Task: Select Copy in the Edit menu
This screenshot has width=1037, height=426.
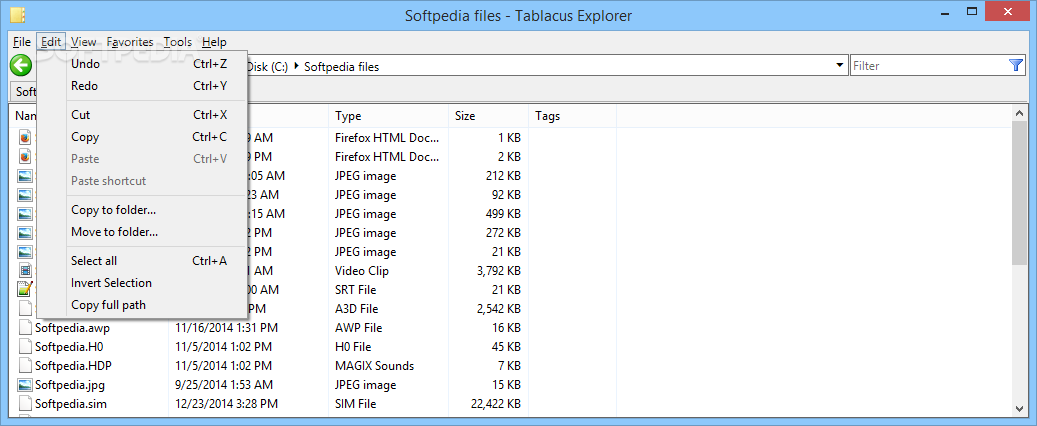Action: click(142, 137)
